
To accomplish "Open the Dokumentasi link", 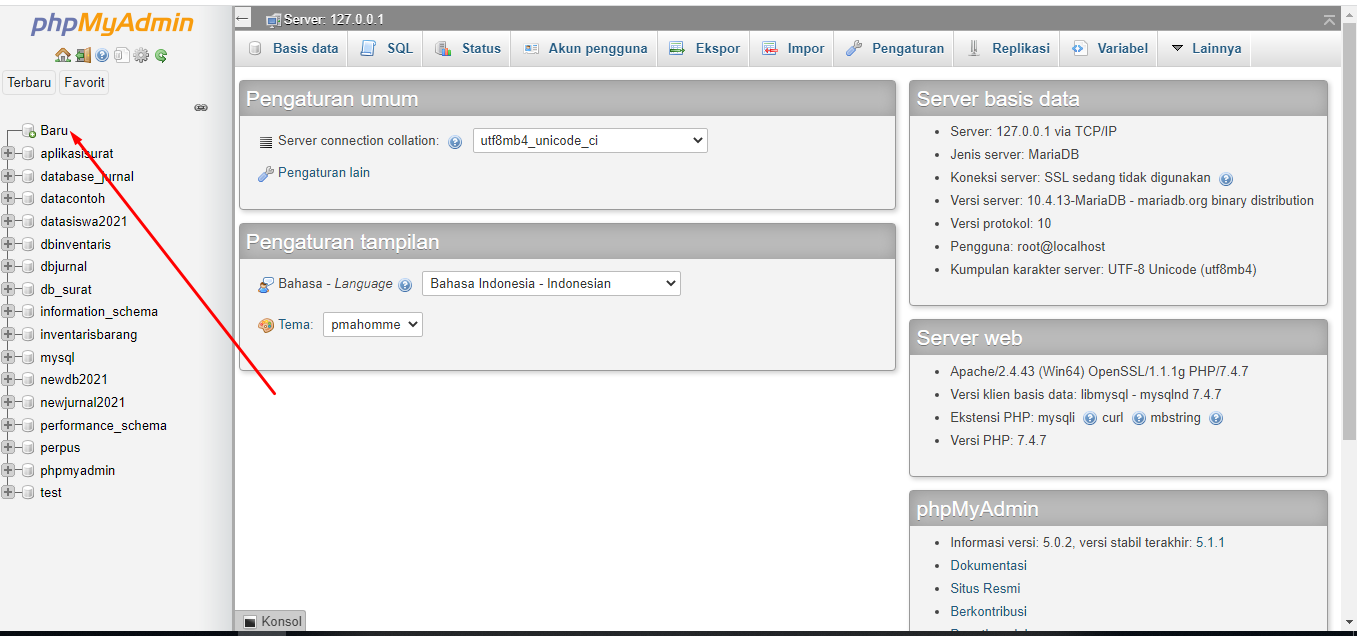I will [988, 565].
